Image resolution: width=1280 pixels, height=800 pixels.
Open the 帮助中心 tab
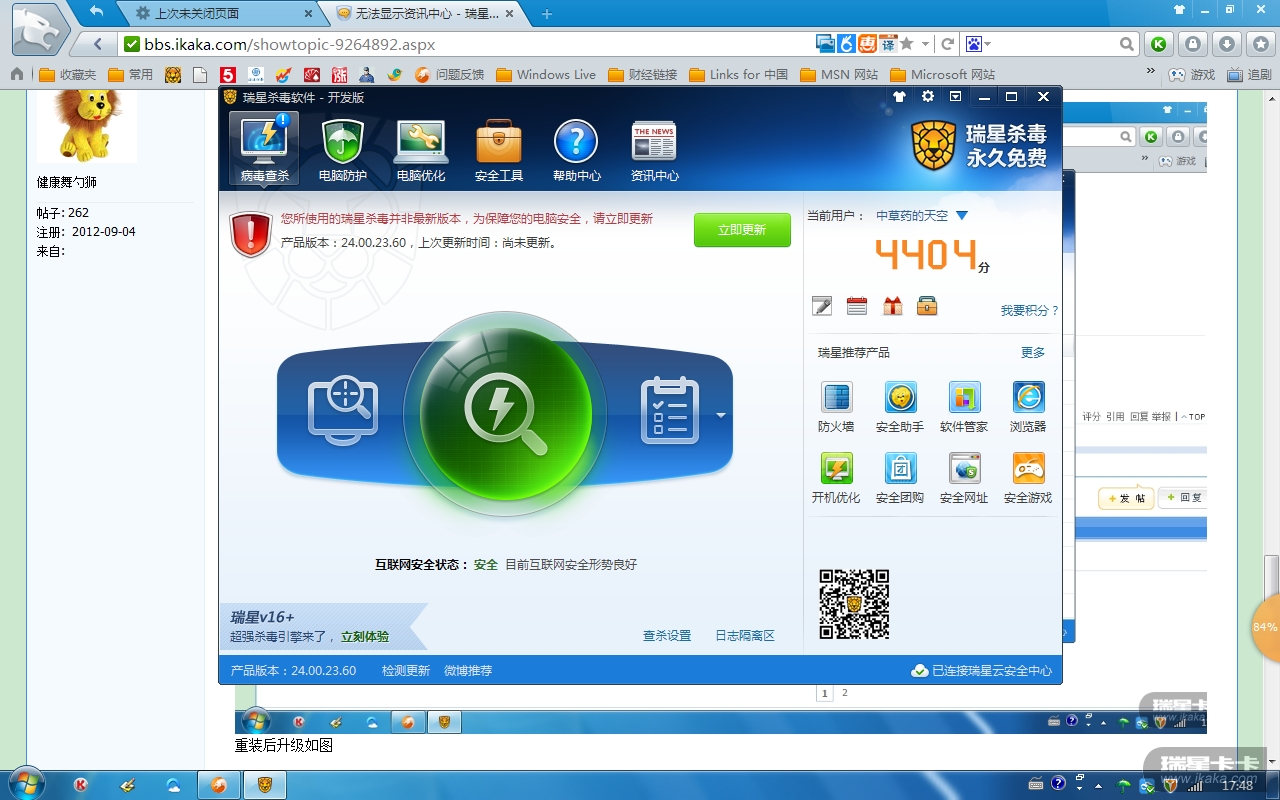577,151
